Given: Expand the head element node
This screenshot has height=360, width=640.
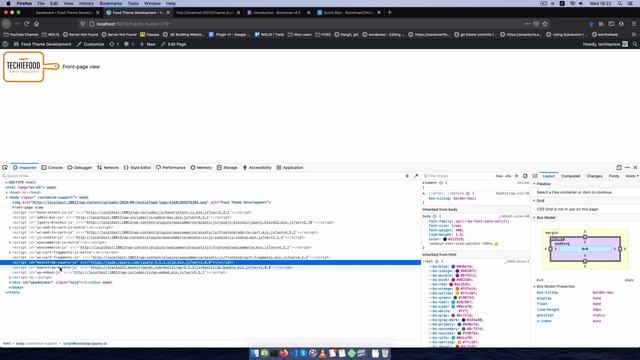Looking at the screenshot, I should [x=7, y=192].
